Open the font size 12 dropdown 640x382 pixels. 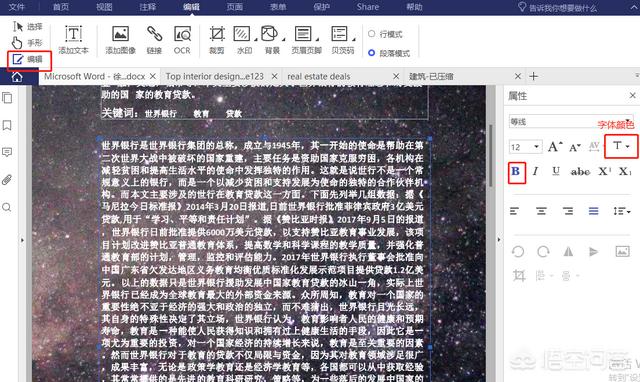(525, 147)
